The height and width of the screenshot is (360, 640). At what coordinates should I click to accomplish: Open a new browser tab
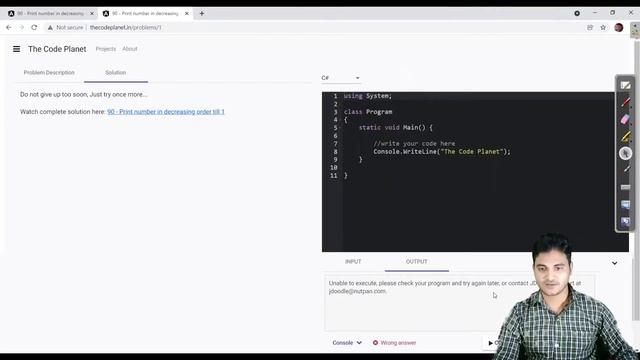pyautogui.click(x=202, y=13)
